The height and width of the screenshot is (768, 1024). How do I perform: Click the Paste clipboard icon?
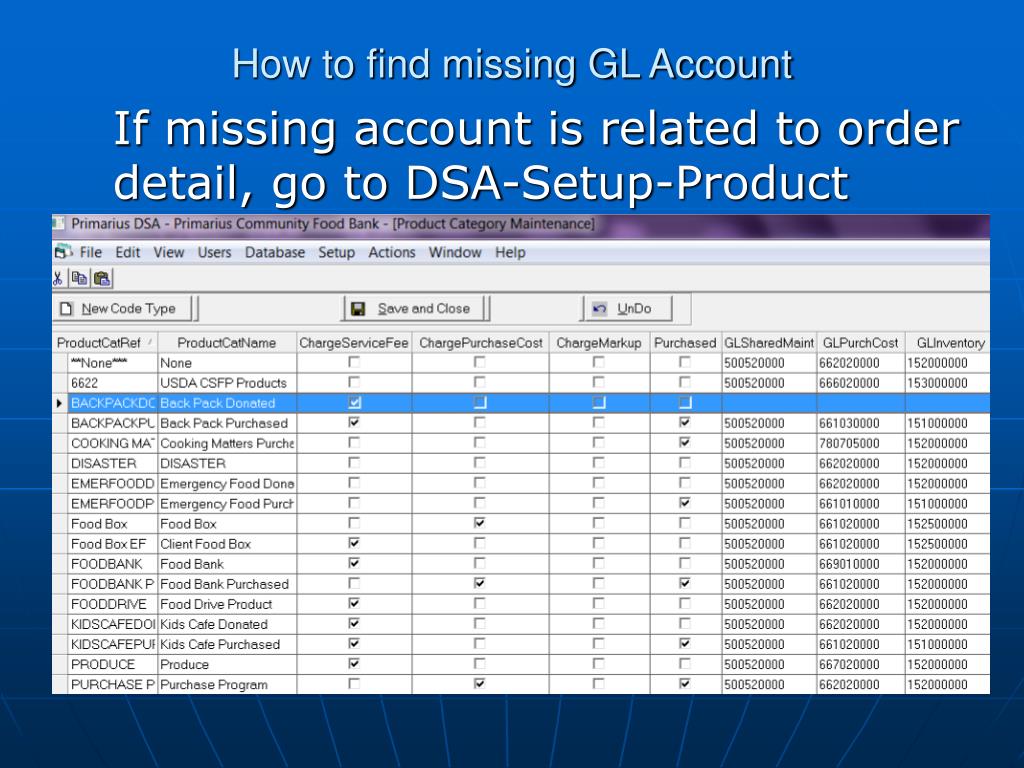(x=102, y=279)
